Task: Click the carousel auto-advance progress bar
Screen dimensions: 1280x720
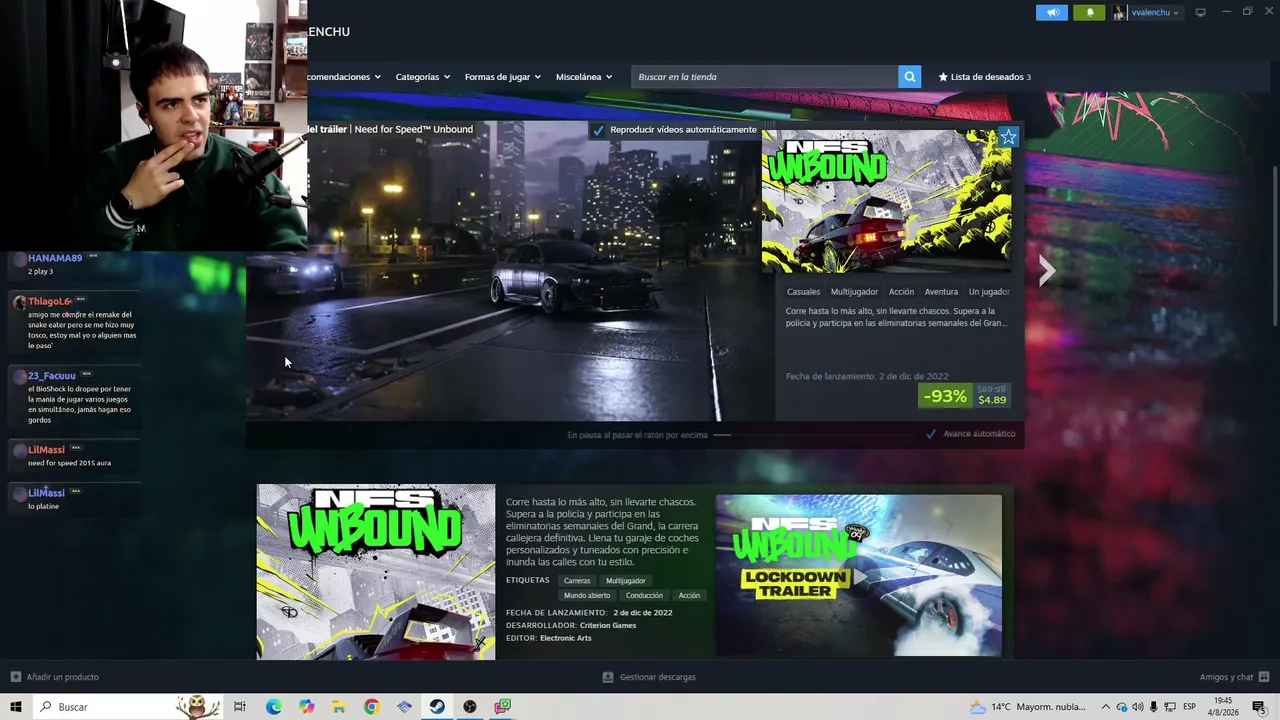Action: (722, 435)
